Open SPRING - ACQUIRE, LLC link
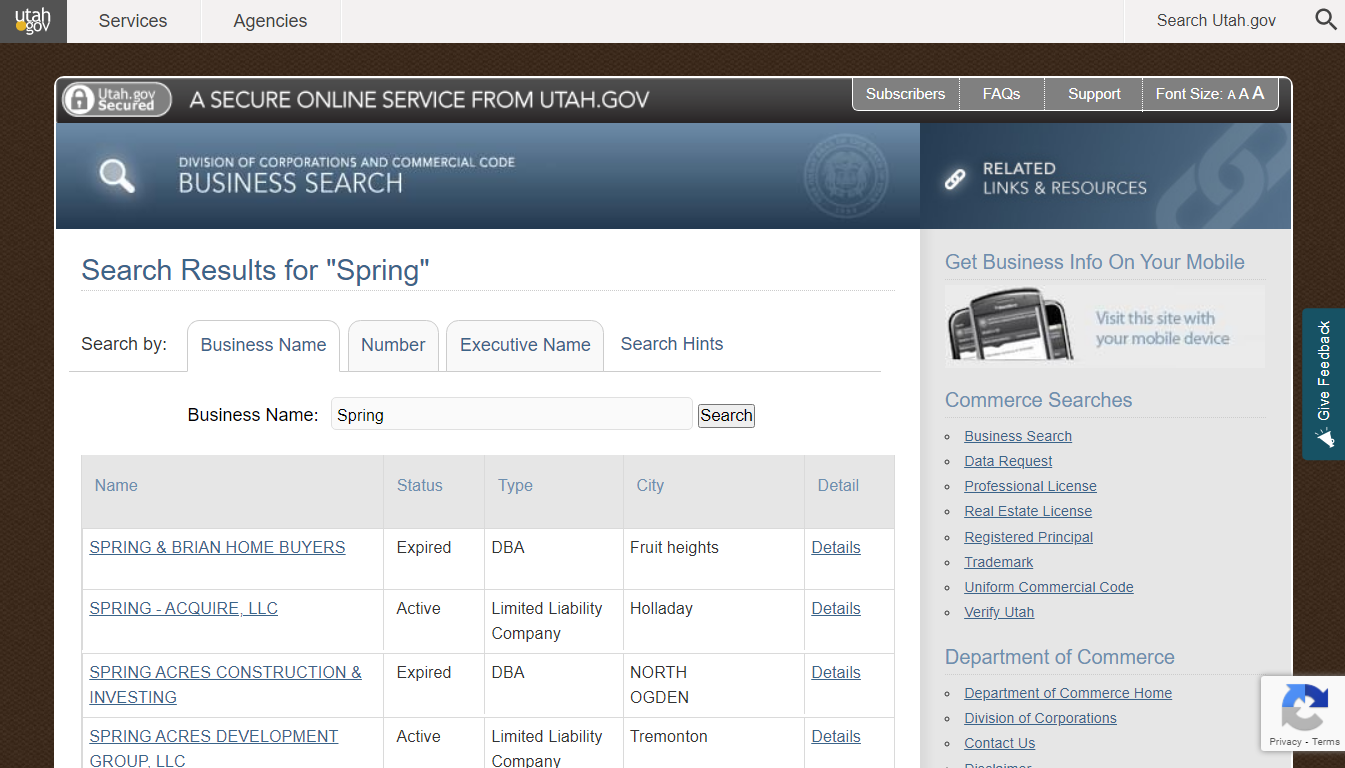This screenshot has height=768, width=1345. 183,609
